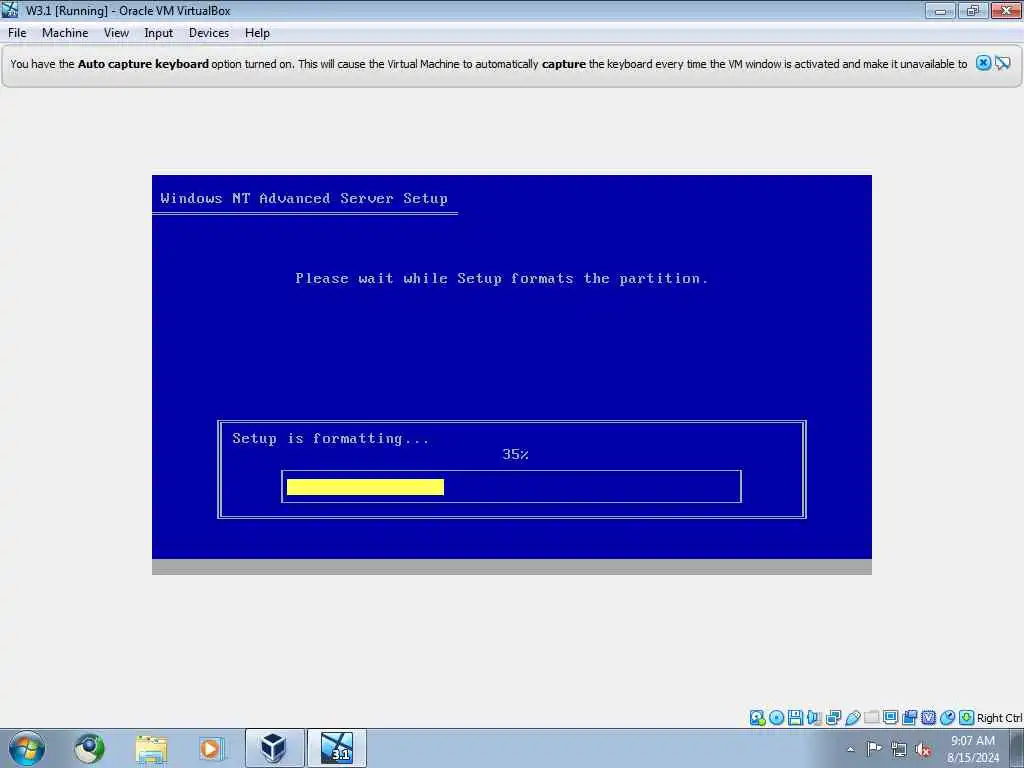Viewport: 1024px width, 768px height.
Task: Click the mouse integration status icon
Action: 948,718
